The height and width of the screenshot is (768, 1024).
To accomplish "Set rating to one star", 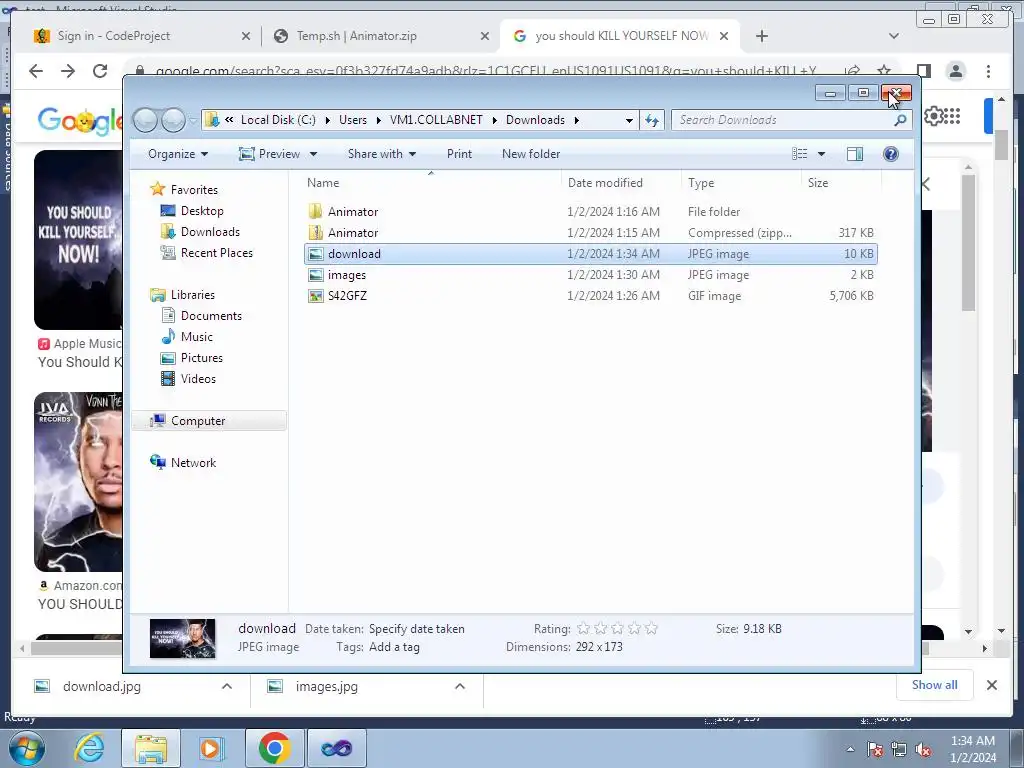I will [583, 628].
